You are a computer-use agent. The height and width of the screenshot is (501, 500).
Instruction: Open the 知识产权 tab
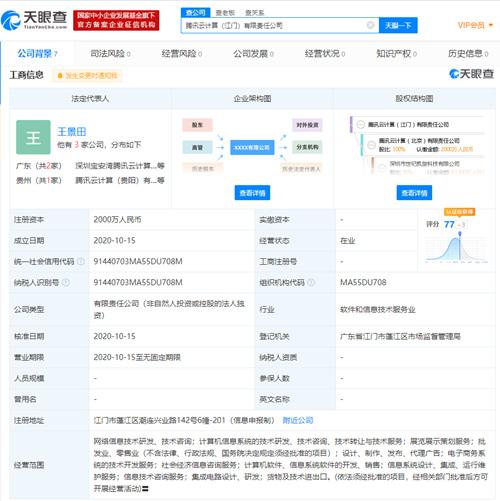[x=396, y=53]
